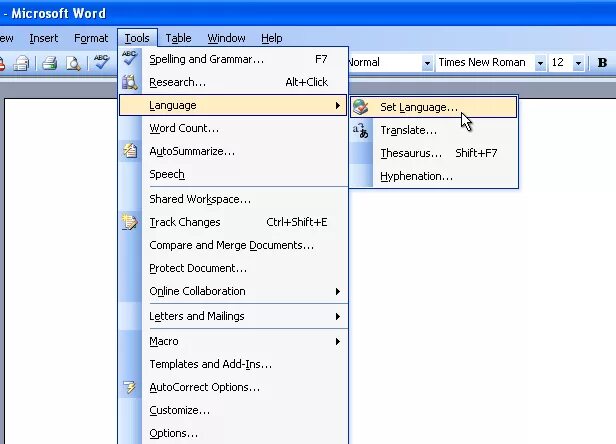616x444 pixels.
Task: Choose Thesaurus... submenu item
Action: point(434,153)
